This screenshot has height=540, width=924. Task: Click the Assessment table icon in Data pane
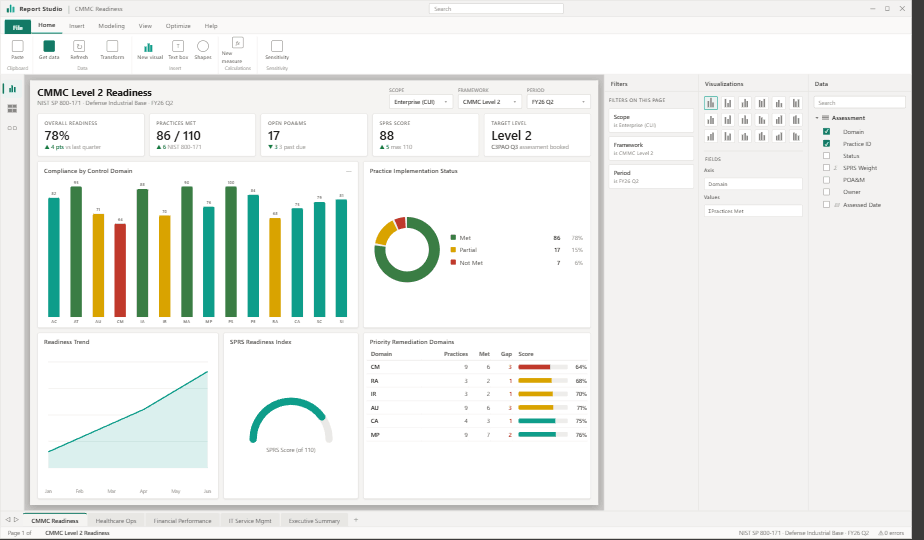click(826, 118)
